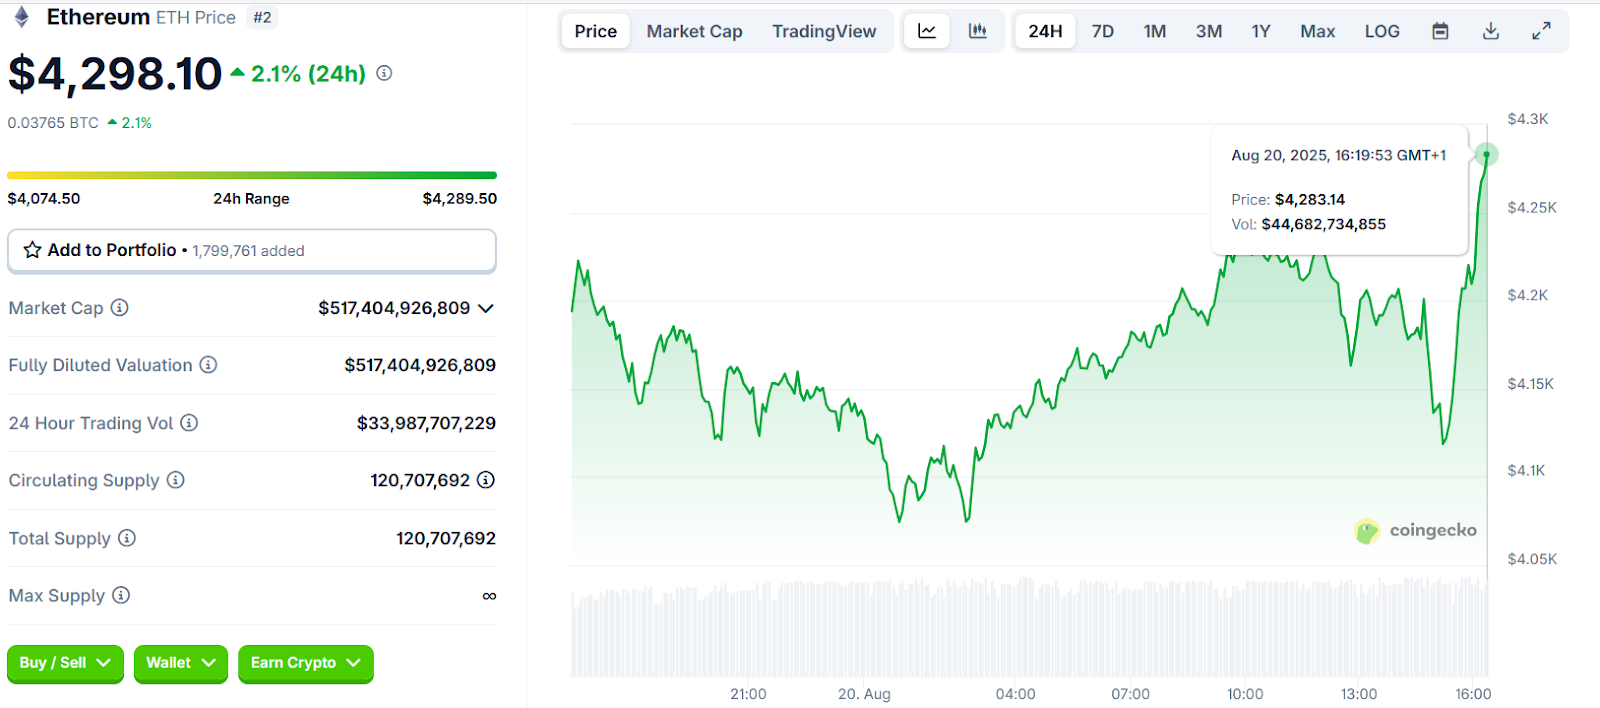Open the calendar date range picker
Image resolution: width=1600 pixels, height=708 pixels.
pos(1440,31)
